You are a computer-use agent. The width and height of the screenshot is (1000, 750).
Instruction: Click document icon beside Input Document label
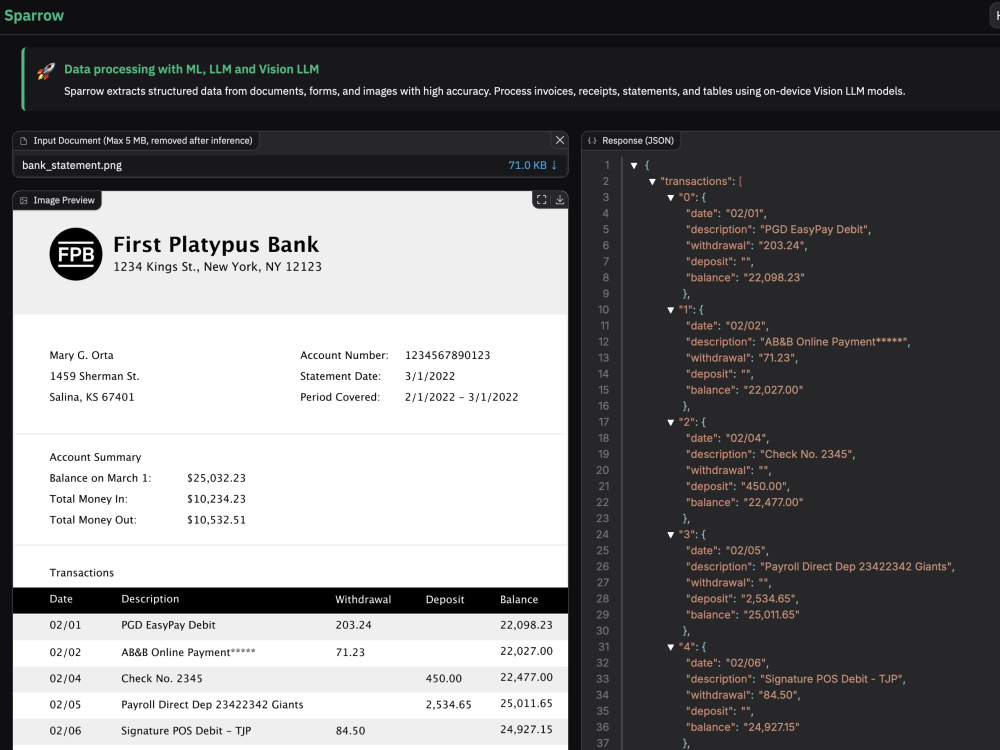tap(24, 141)
